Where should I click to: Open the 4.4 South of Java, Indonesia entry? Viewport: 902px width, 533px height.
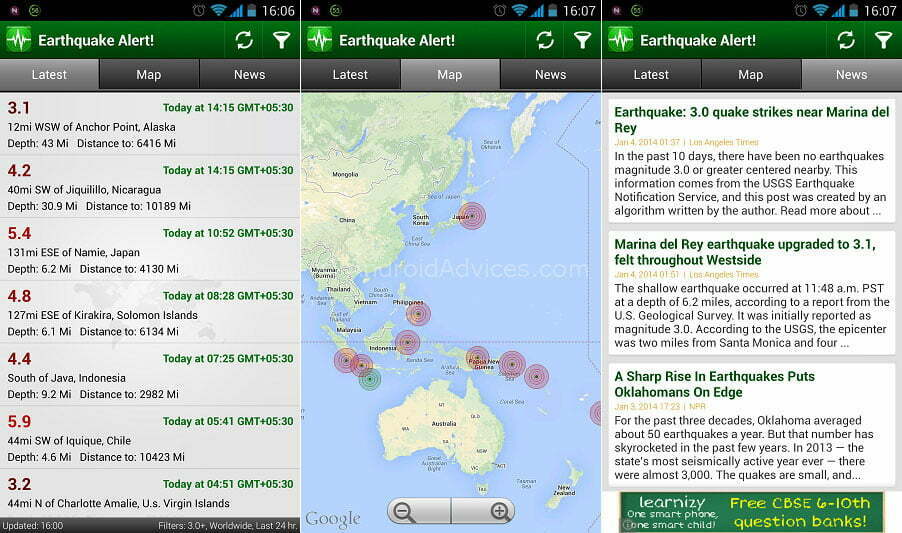coord(150,375)
